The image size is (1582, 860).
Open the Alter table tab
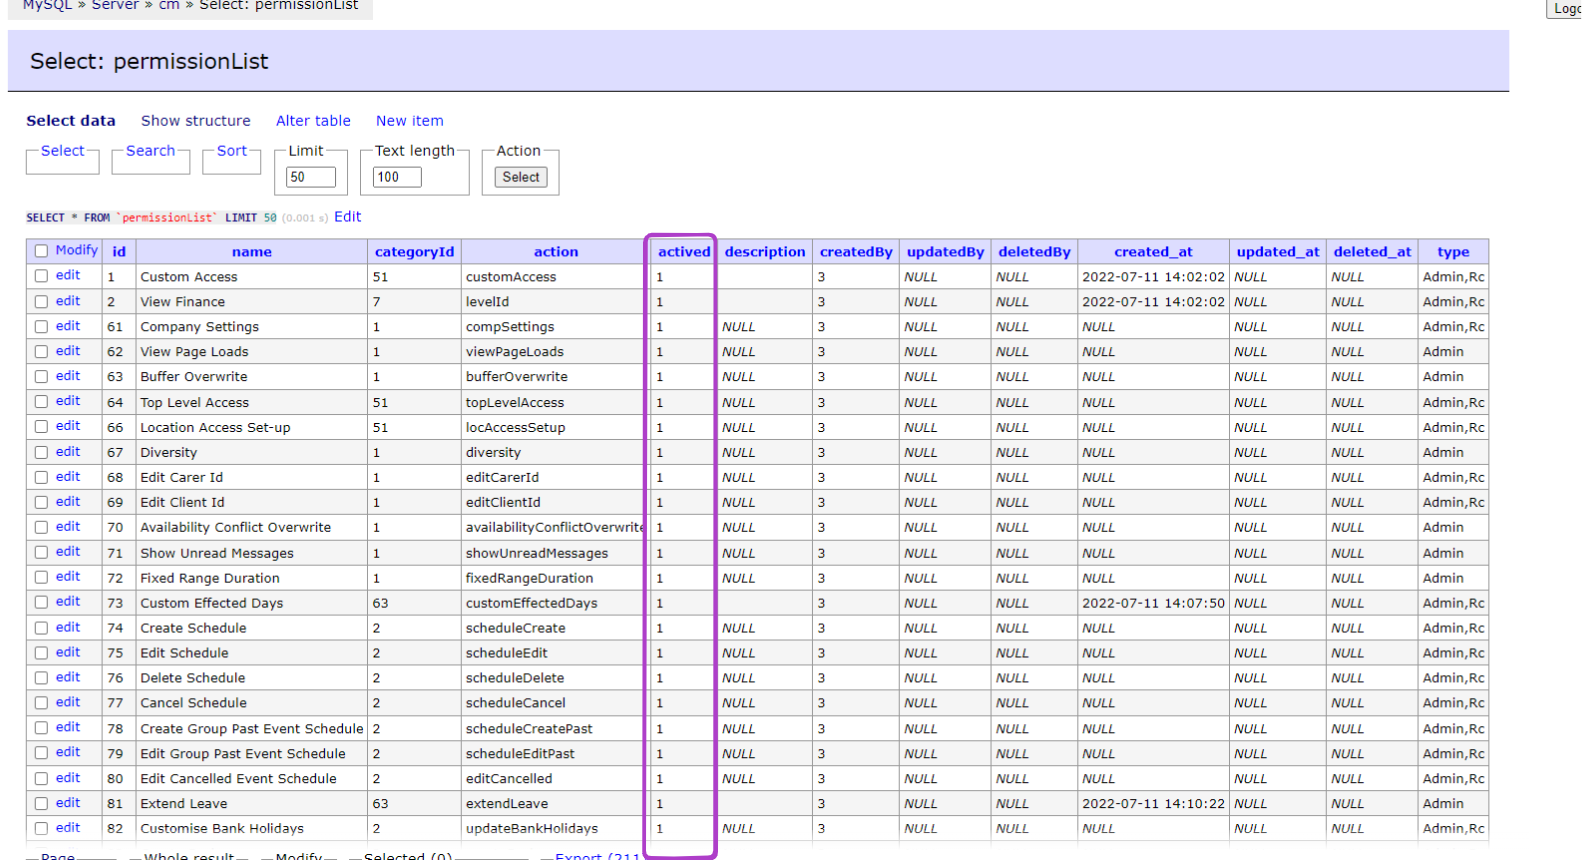point(313,121)
